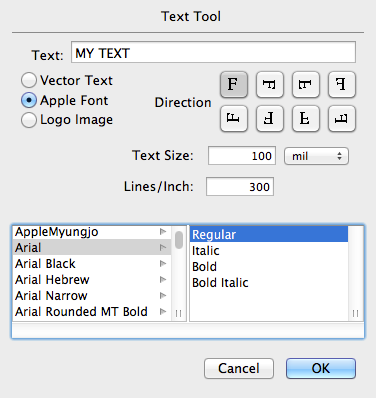Click the font list scrollbar thumb
376x398 pixels.
pos(179,240)
